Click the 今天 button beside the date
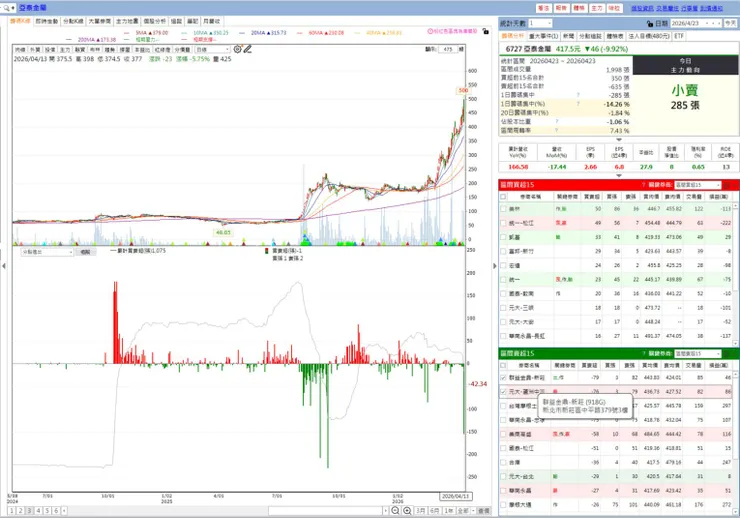740x518 pixels. (x=730, y=23)
